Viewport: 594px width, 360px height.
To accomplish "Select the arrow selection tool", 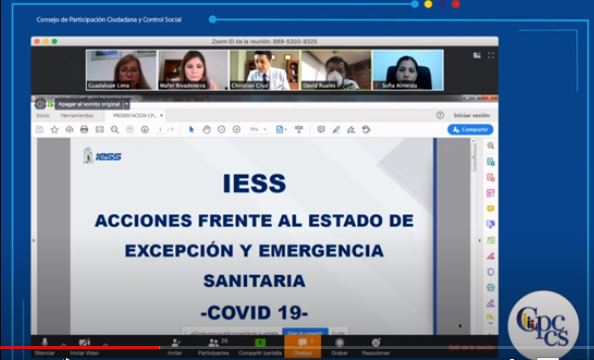I will click(x=191, y=130).
